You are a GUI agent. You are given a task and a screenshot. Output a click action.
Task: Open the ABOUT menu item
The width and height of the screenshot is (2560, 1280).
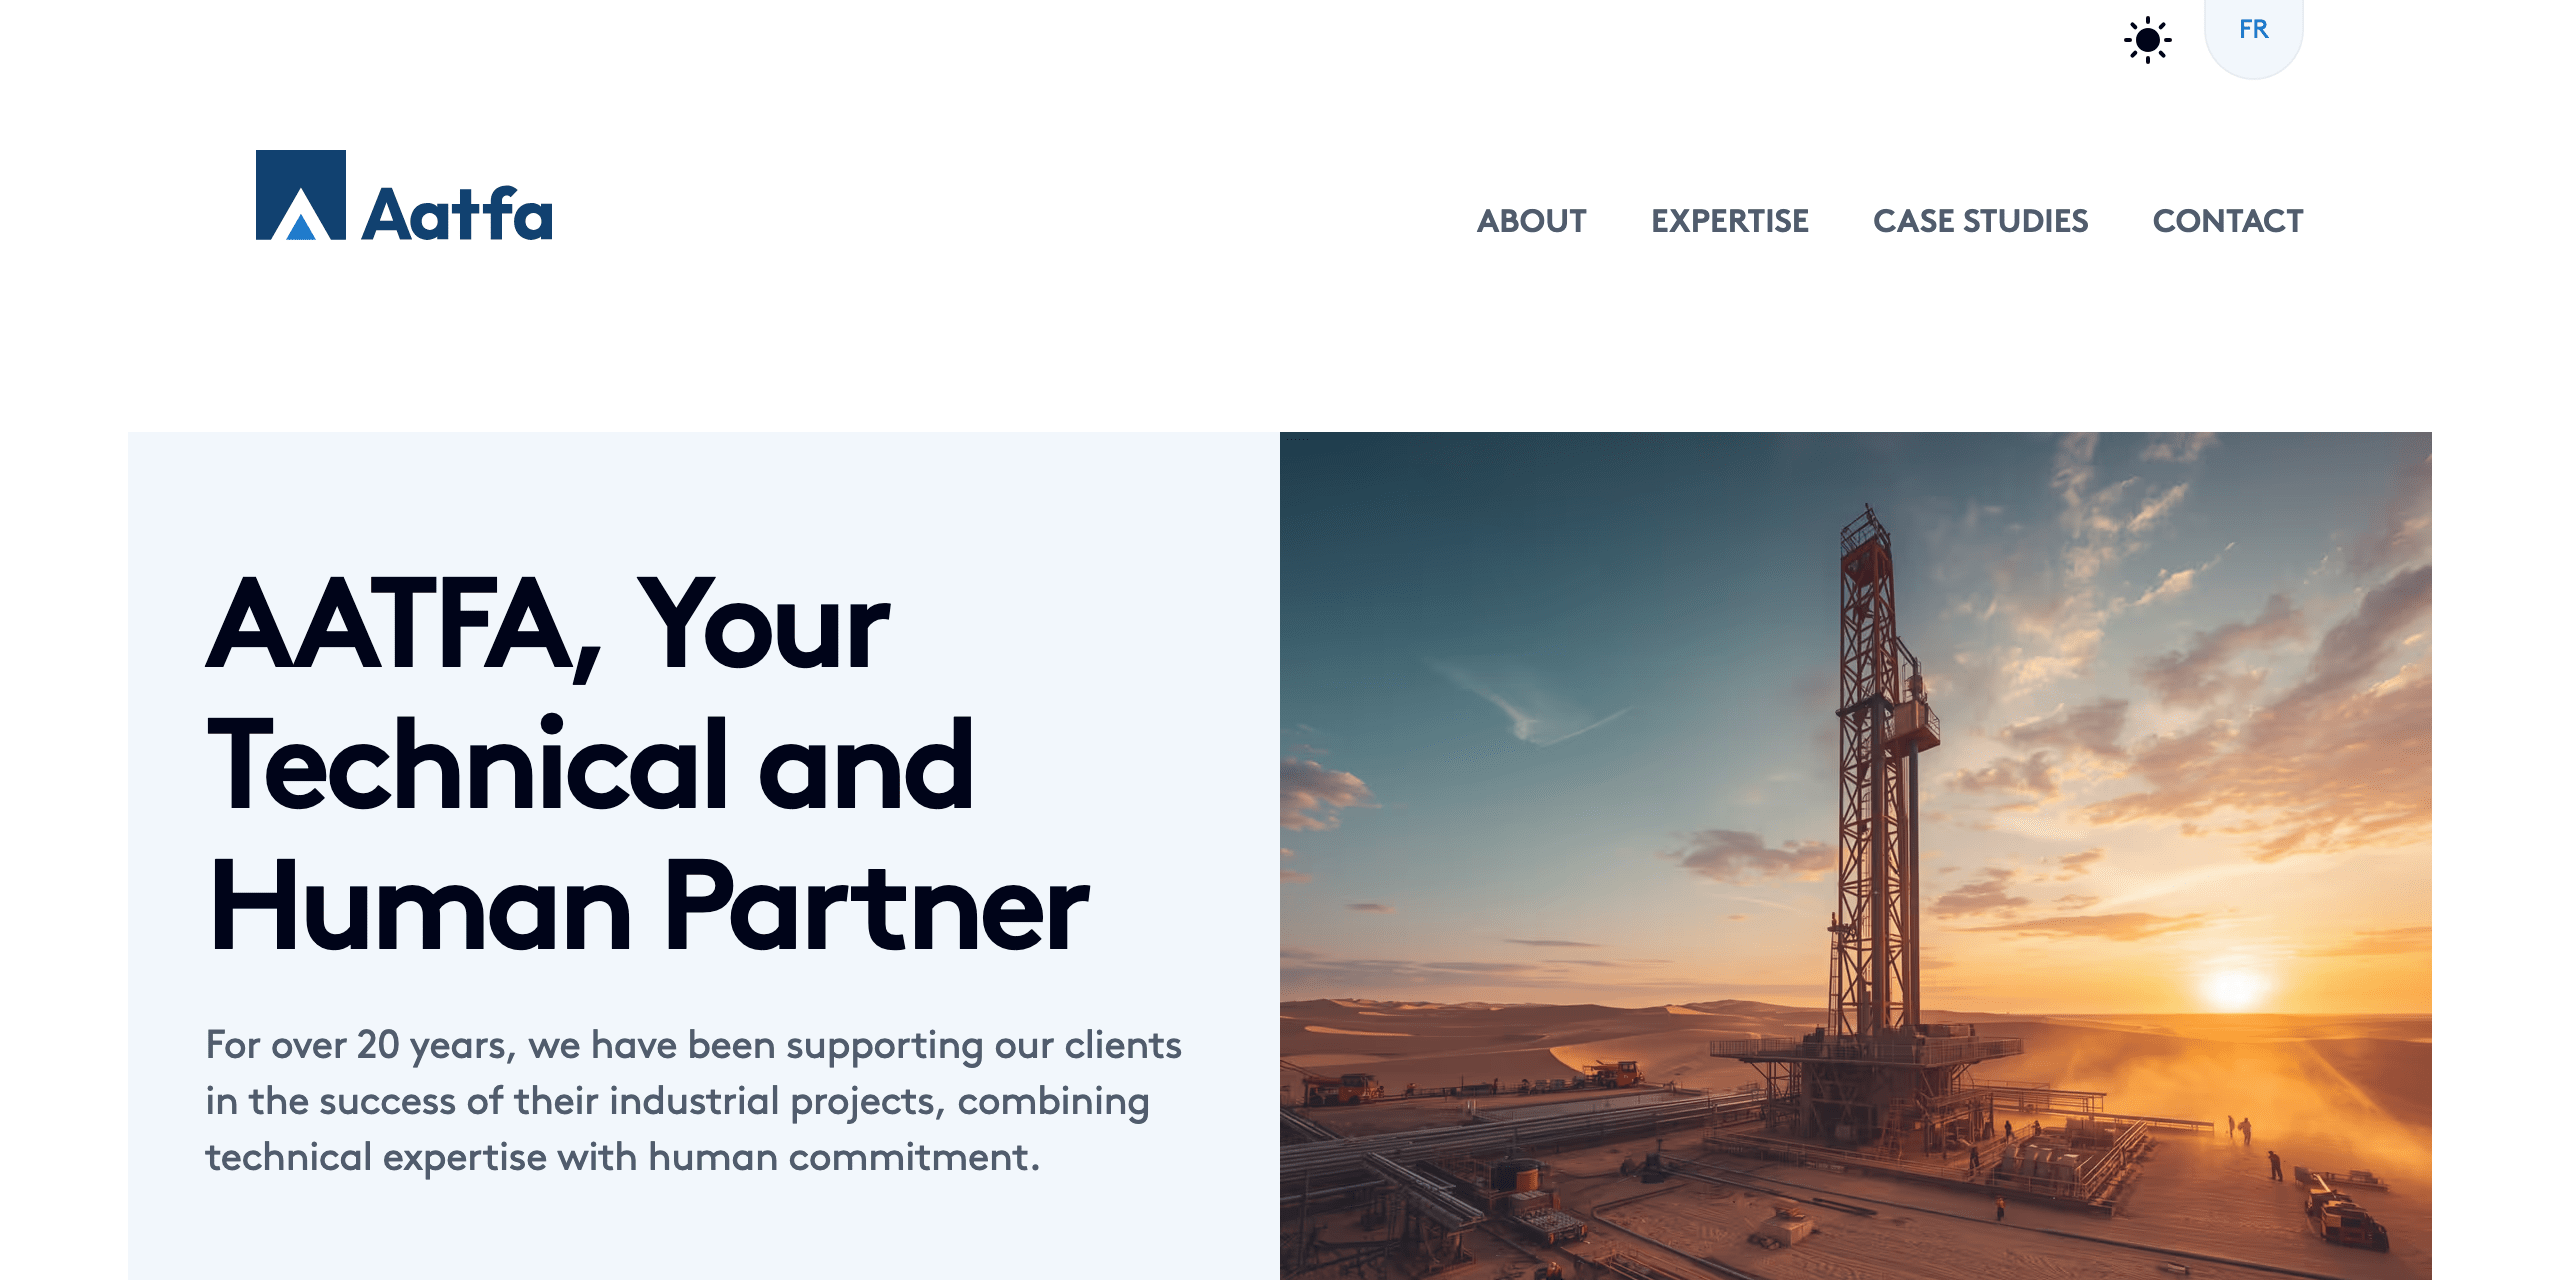coord(1531,220)
